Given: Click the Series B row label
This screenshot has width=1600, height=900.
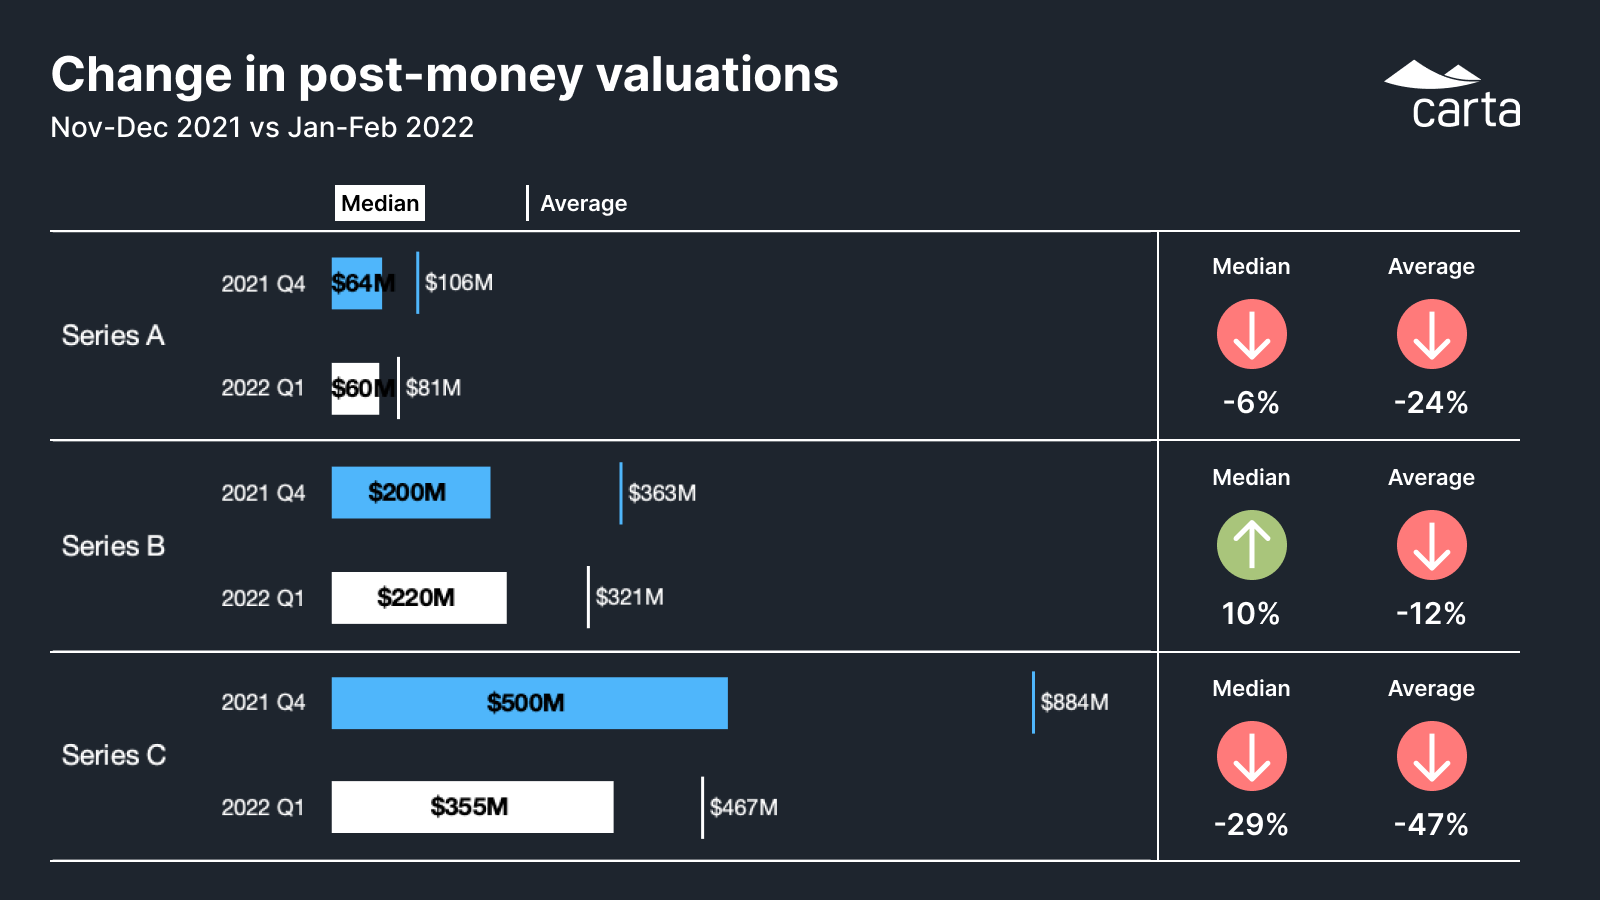Looking at the screenshot, I should point(113,546).
